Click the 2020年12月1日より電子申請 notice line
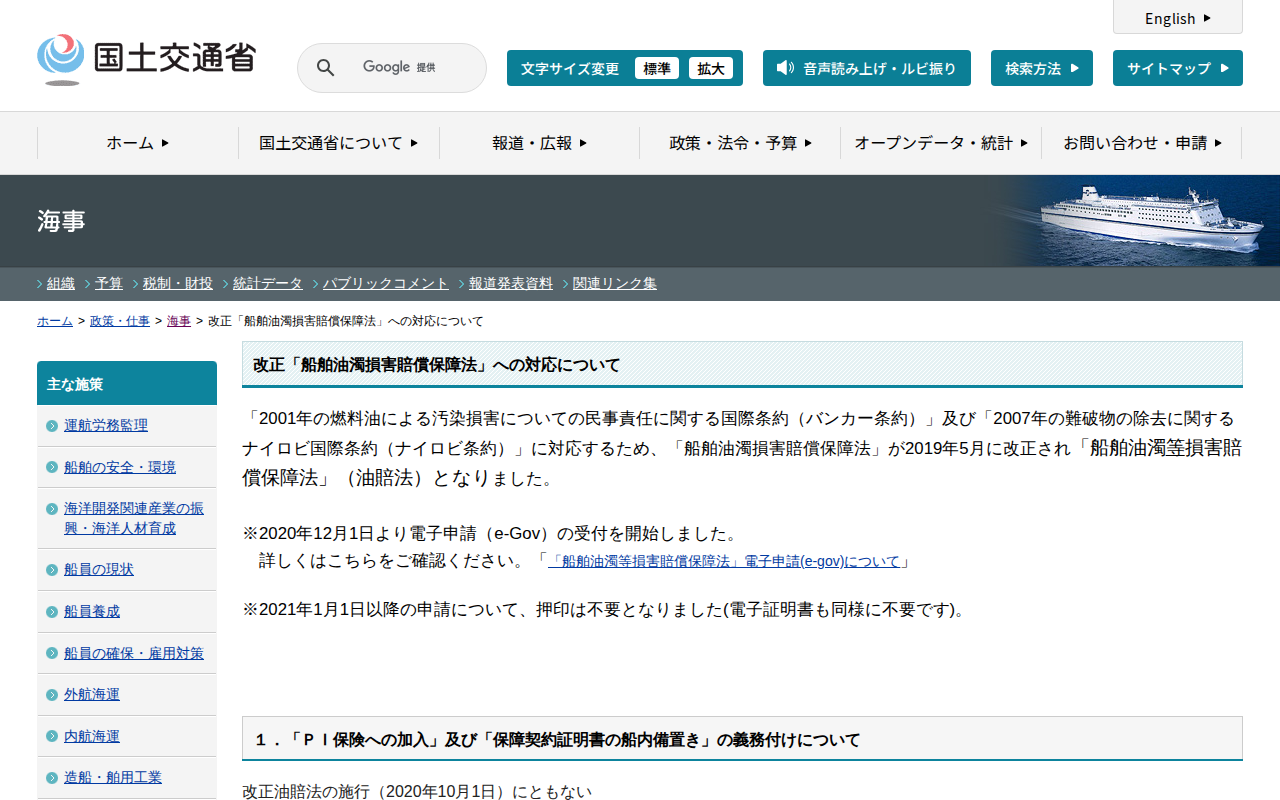This screenshot has height=800, width=1280. coord(491,533)
